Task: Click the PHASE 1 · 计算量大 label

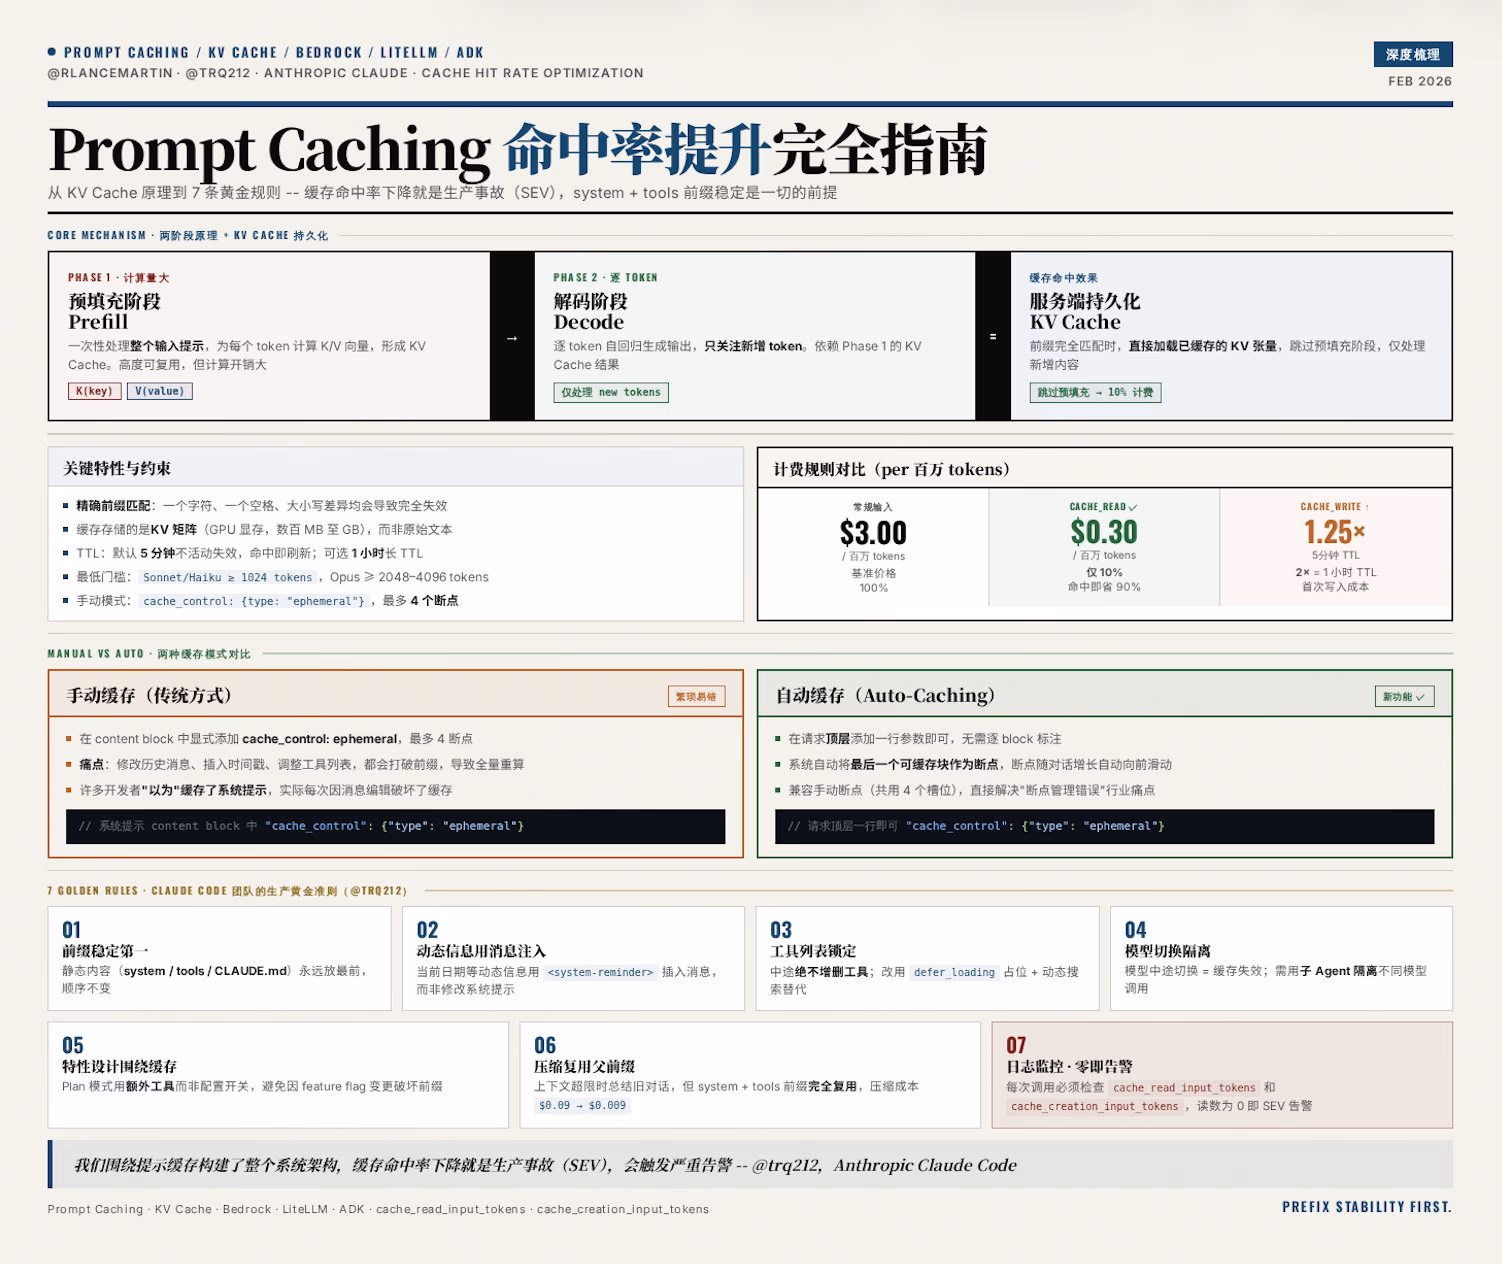Action: (118, 277)
